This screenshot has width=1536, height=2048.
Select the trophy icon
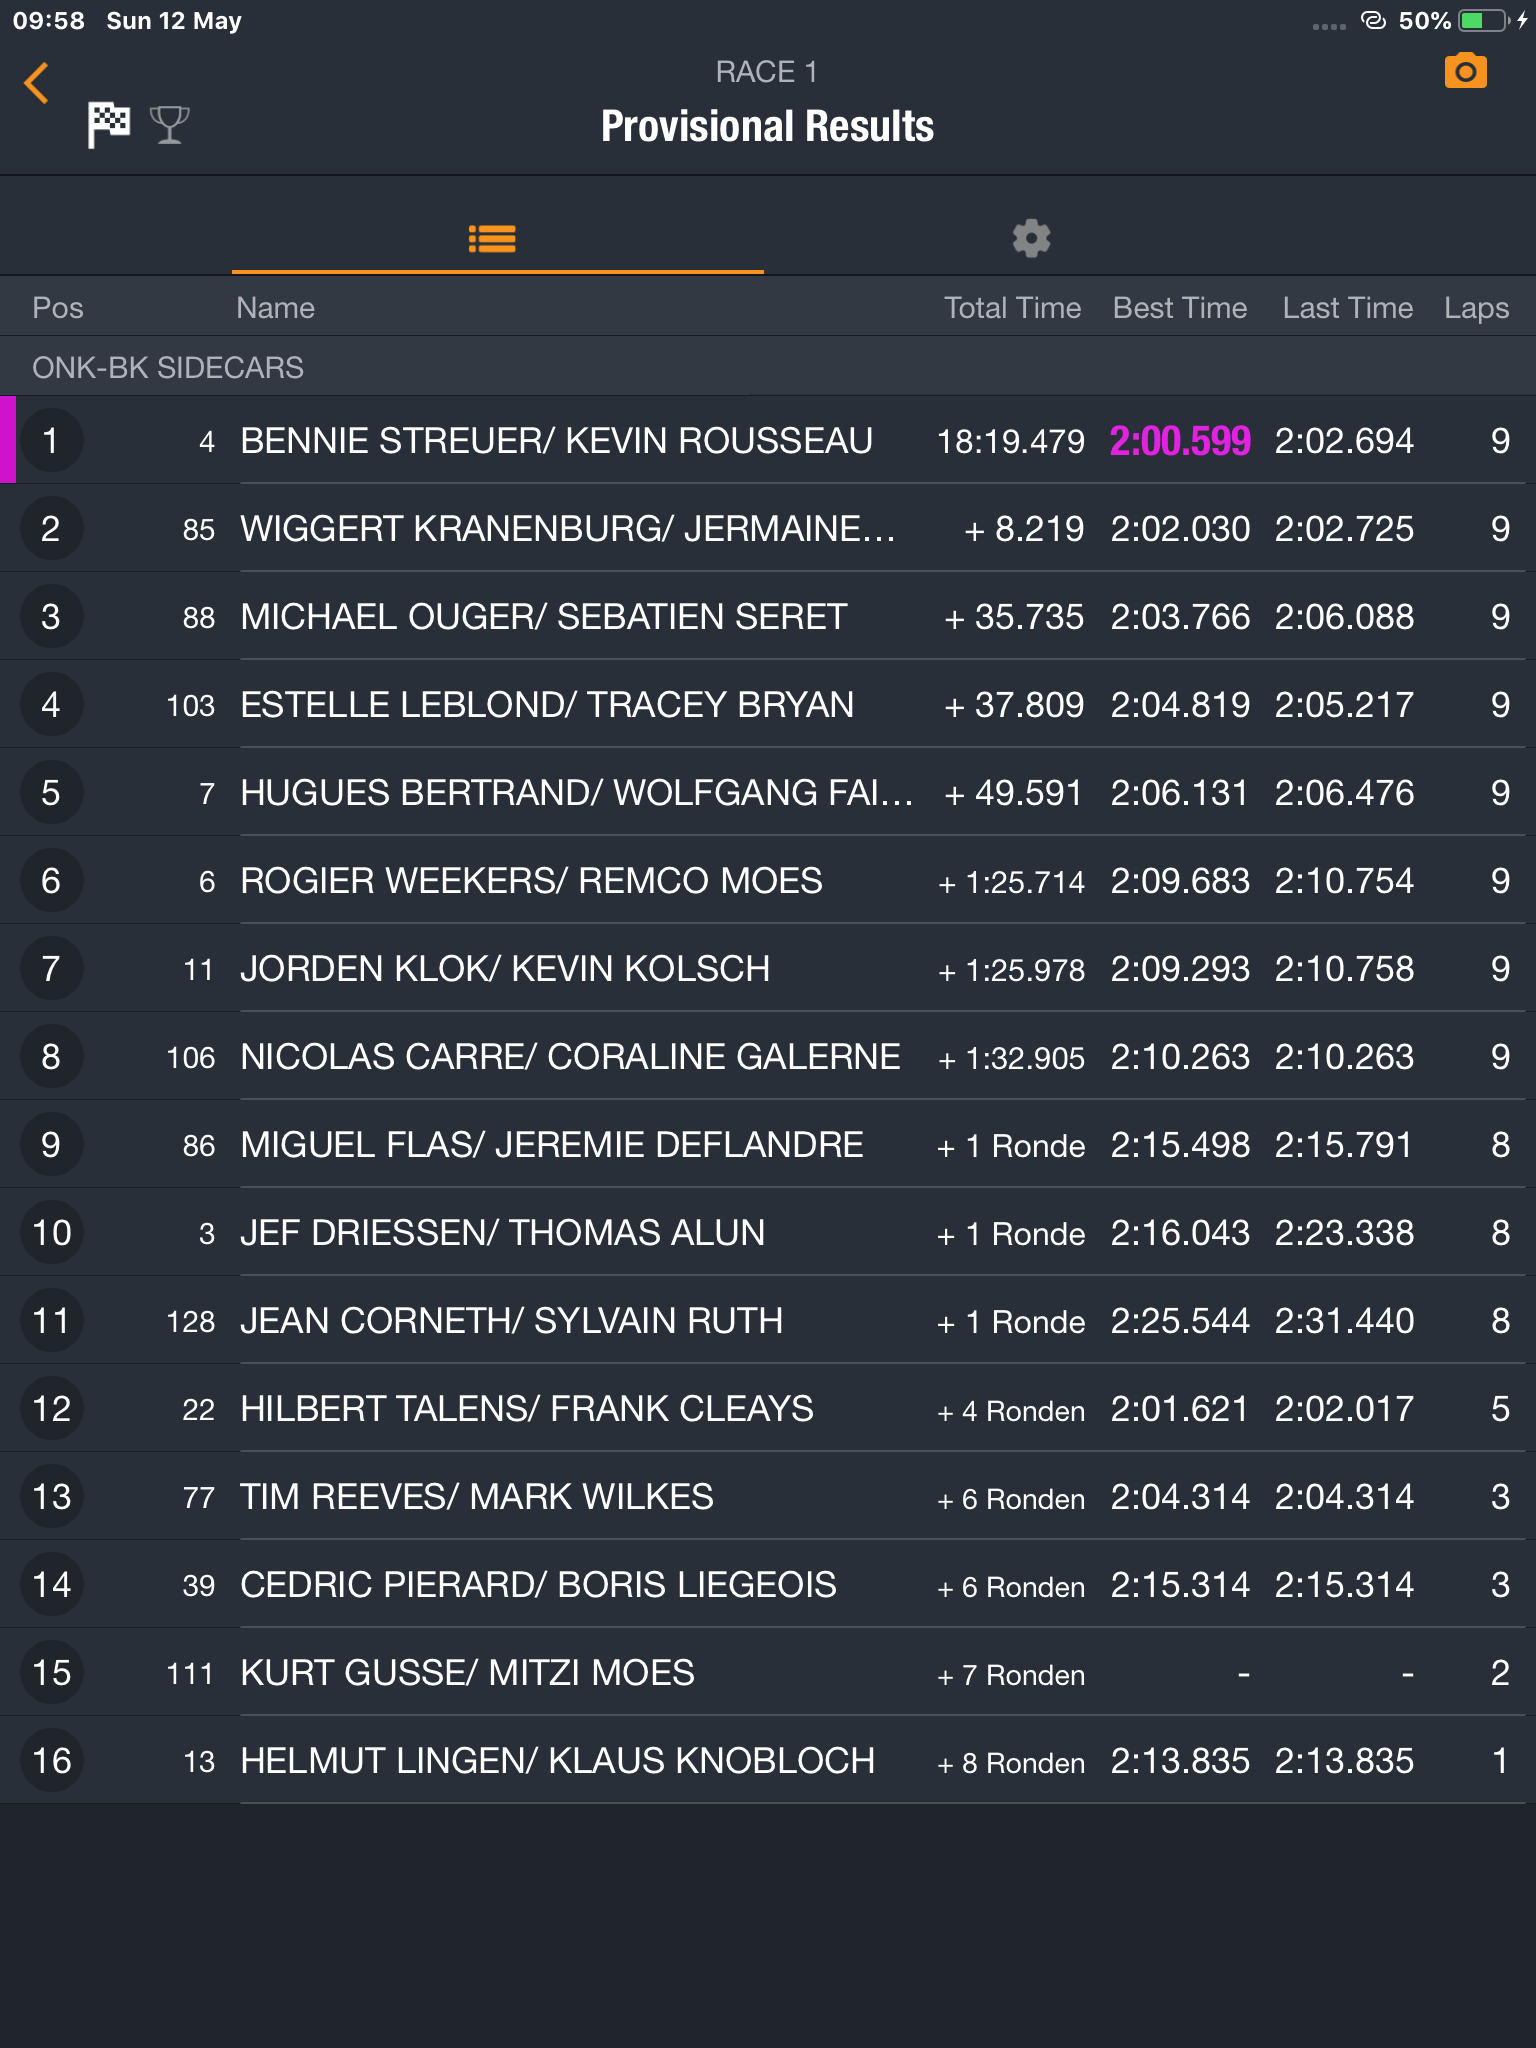(x=169, y=125)
